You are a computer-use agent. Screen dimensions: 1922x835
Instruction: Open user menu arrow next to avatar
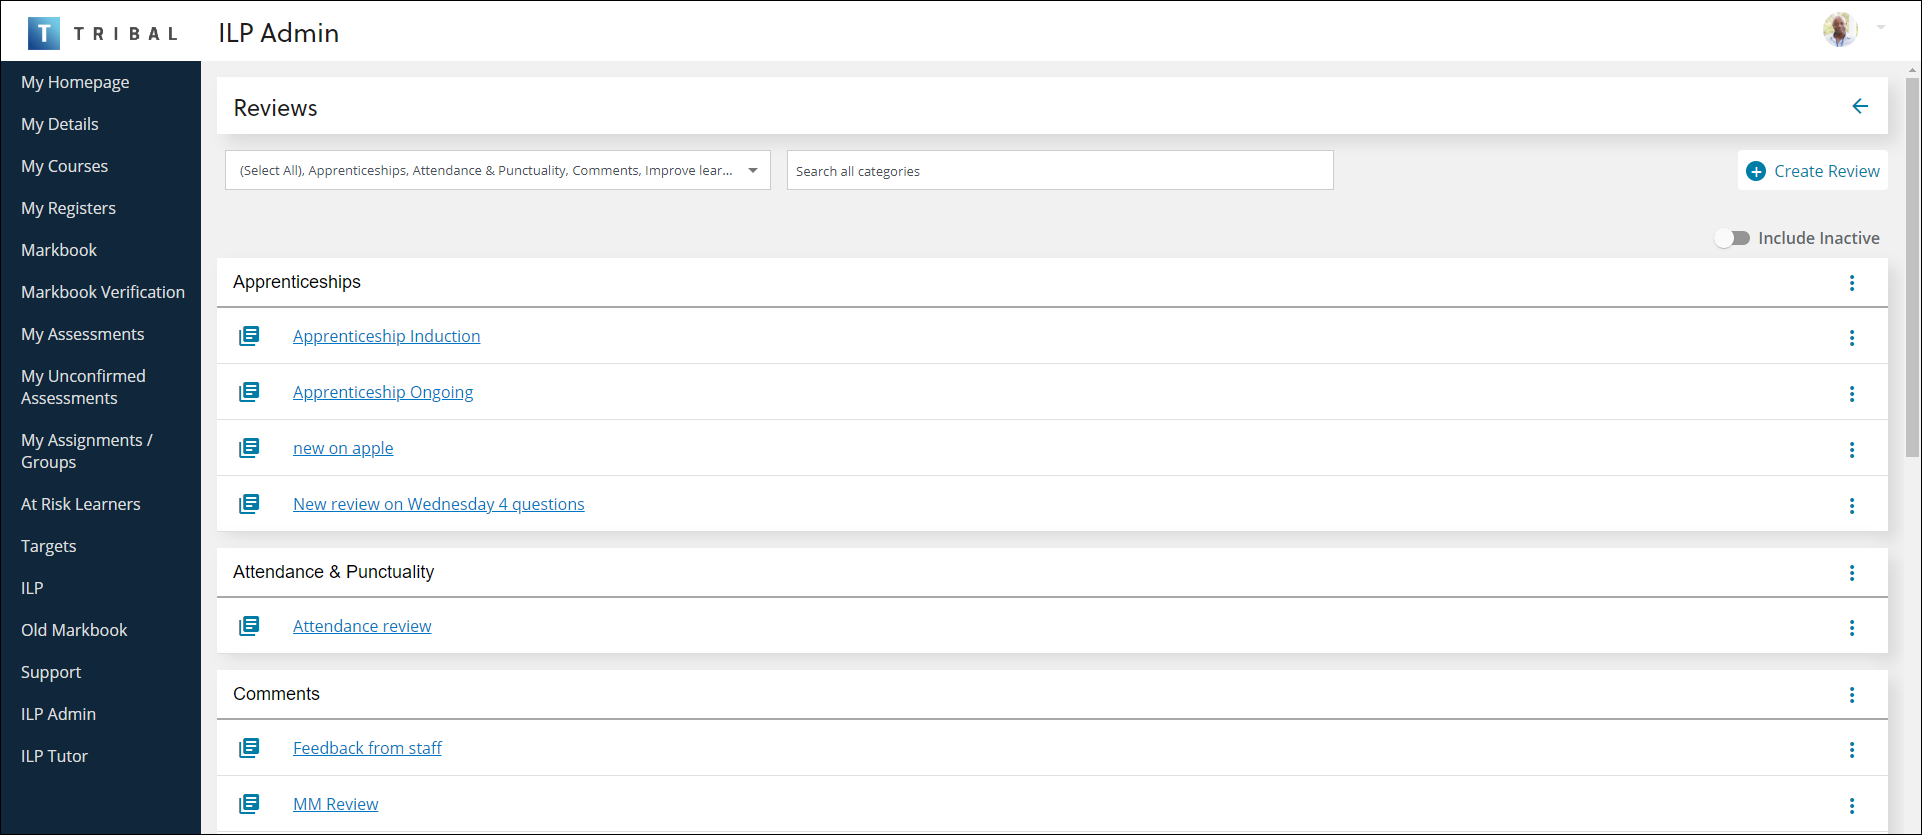pos(1881,28)
